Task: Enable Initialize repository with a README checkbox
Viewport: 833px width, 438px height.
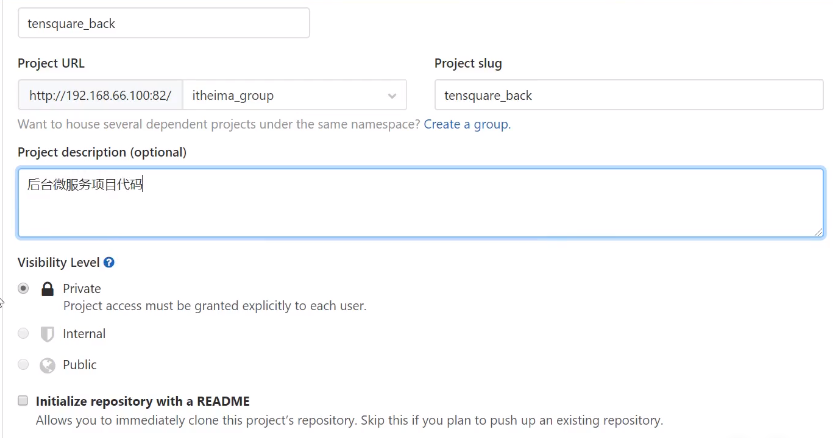Action: coord(23,400)
